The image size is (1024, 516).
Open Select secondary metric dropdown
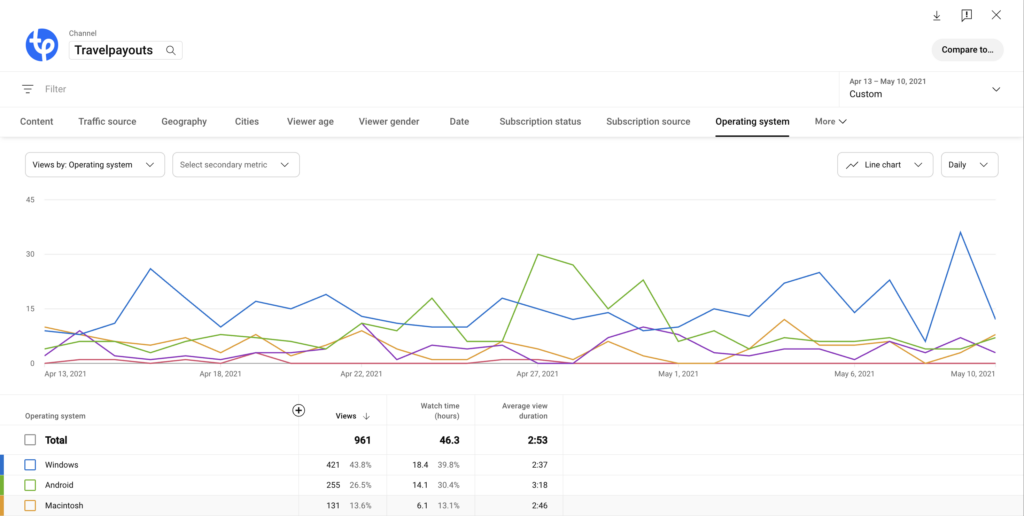pyautogui.click(x=235, y=165)
